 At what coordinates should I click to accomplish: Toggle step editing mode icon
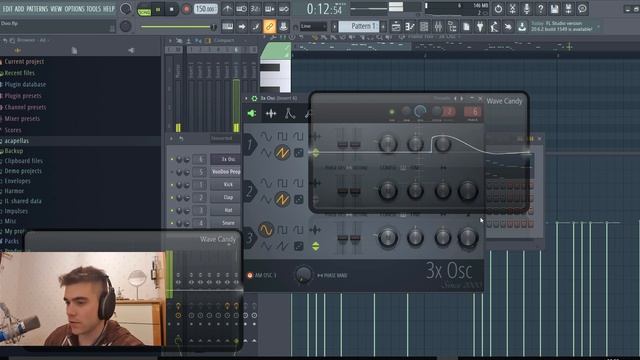click(256, 27)
